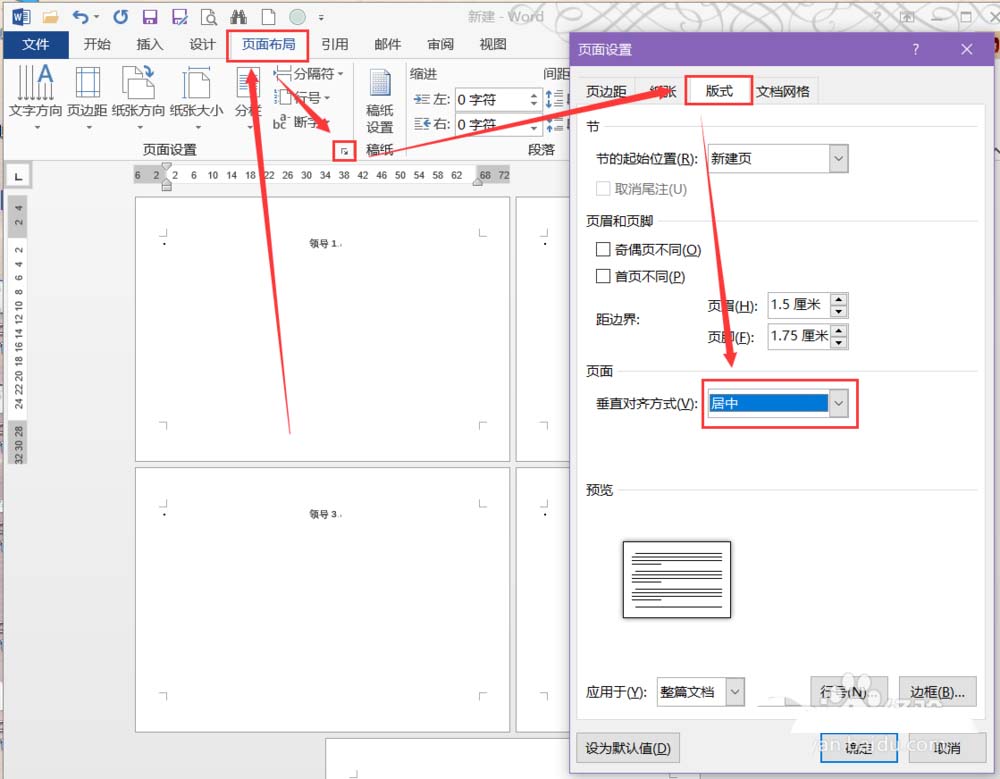This screenshot has height=779, width=1000.
Task: Open the 邮件 ribbon tab
Action: 388,44
